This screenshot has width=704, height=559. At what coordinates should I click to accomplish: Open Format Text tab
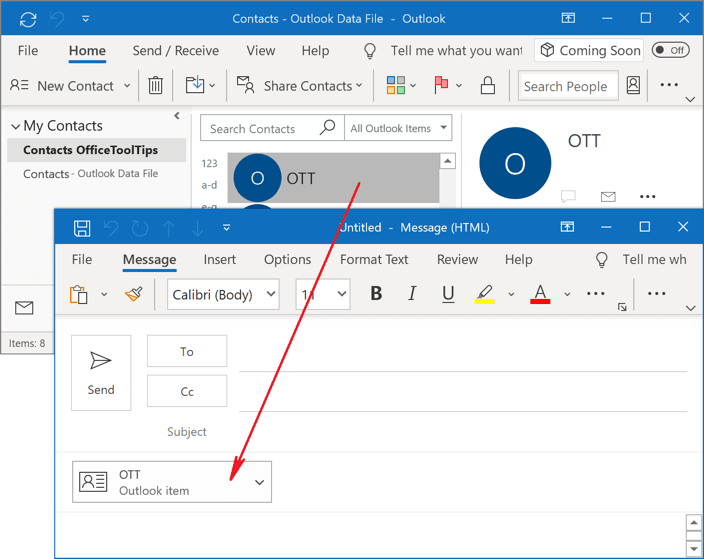pos(374,260)
